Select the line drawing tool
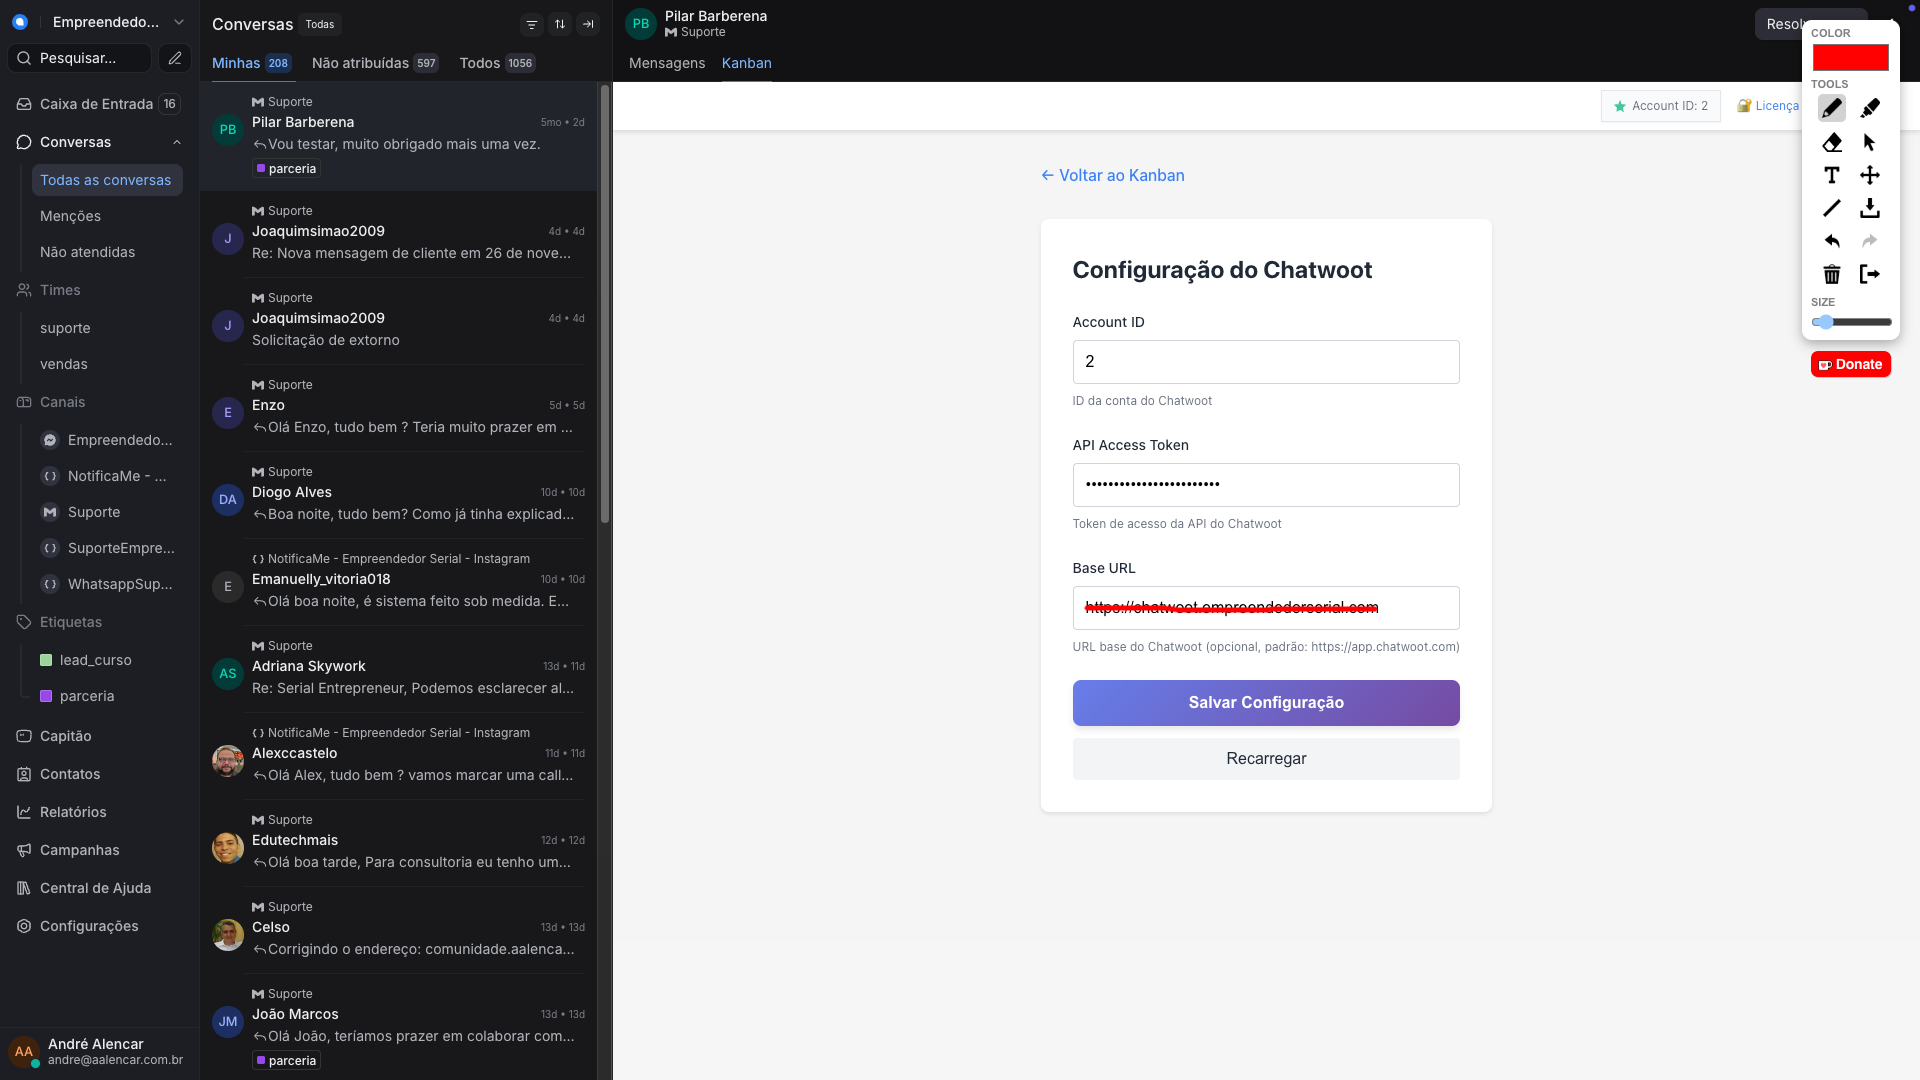Screen dimensions: 1920x1080 [1831, 208]
